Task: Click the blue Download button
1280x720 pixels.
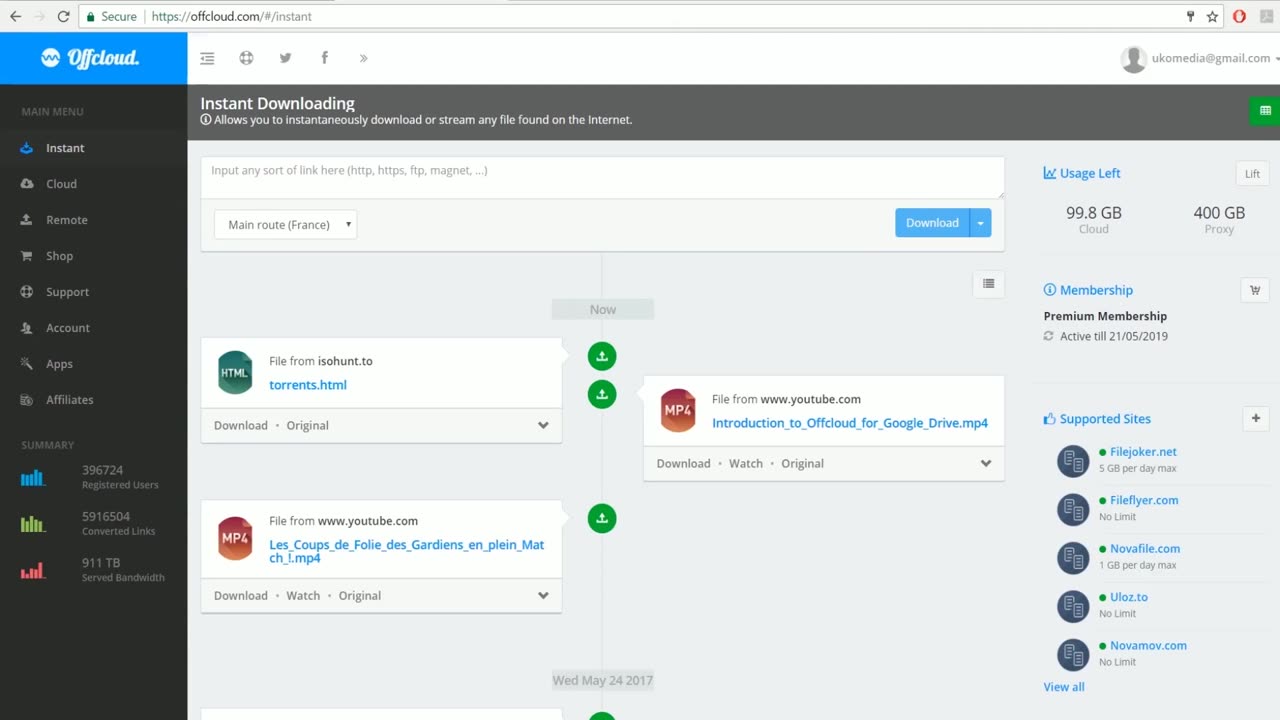Action: click(x=932, y=223)
